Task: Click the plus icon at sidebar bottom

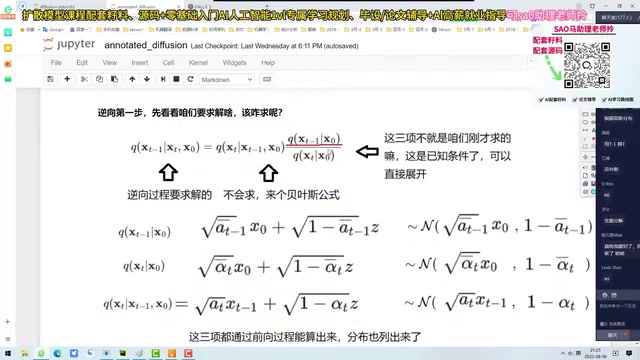Action: click(7, 322)
